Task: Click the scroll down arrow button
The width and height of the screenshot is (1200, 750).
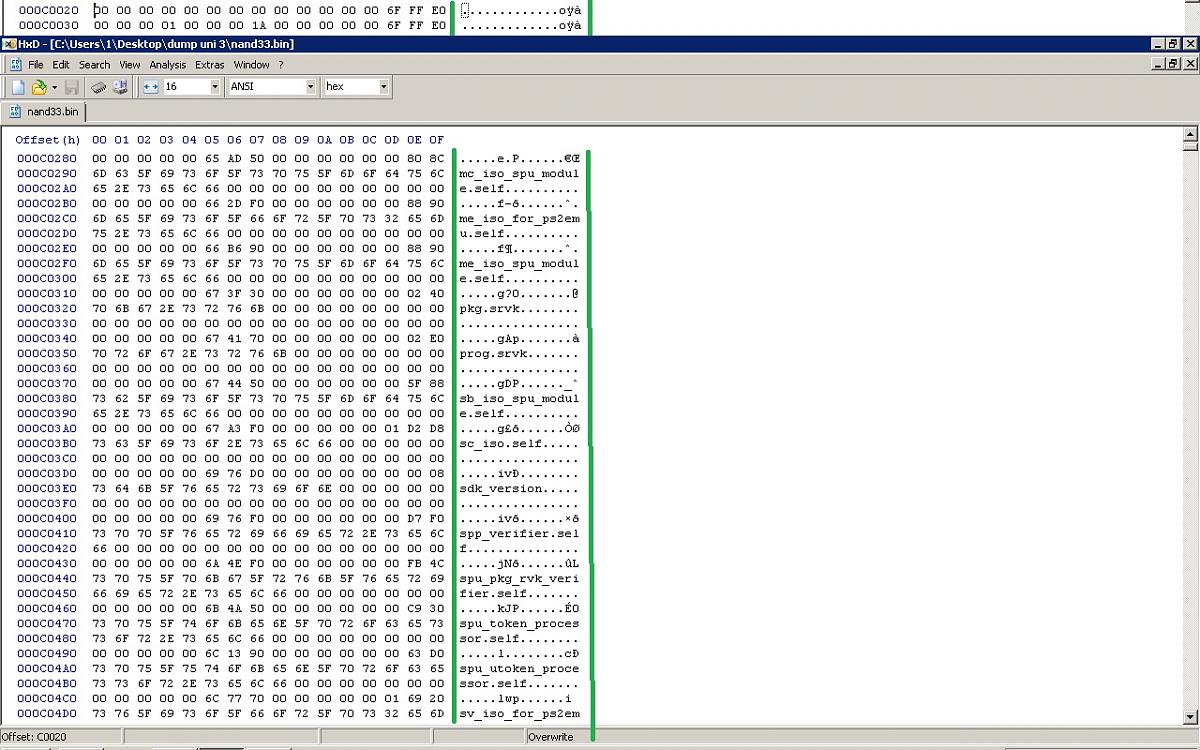Action: pyautogui.click(x=1190, y=716)
